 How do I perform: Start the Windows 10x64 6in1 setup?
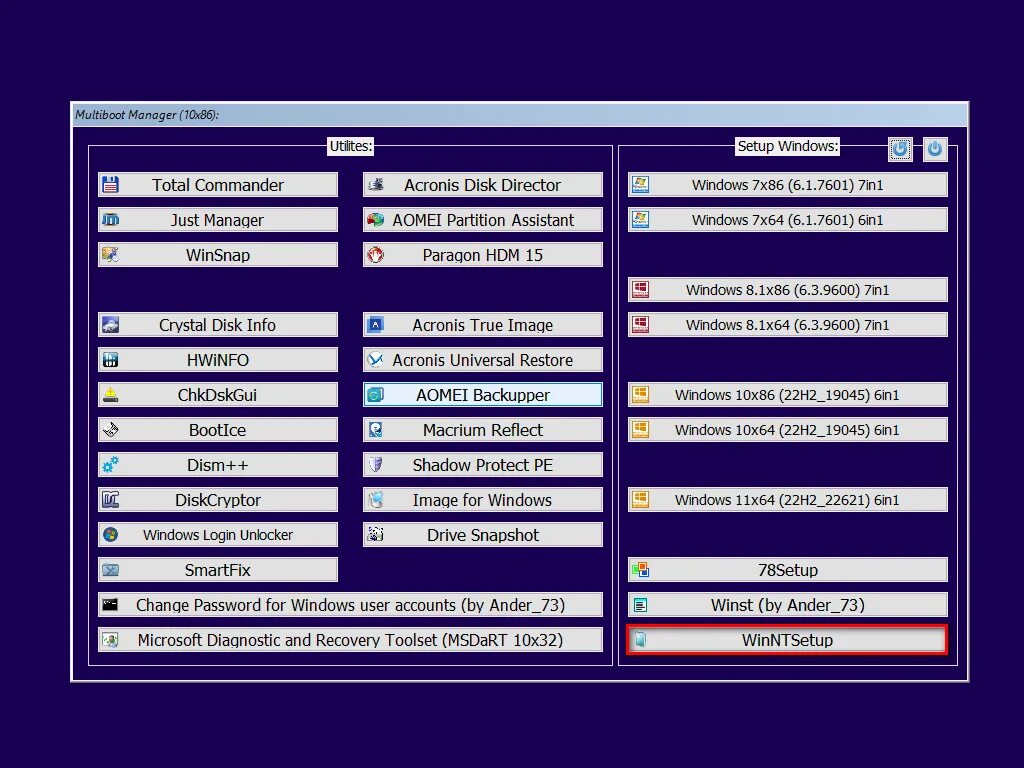coord(787,429)
